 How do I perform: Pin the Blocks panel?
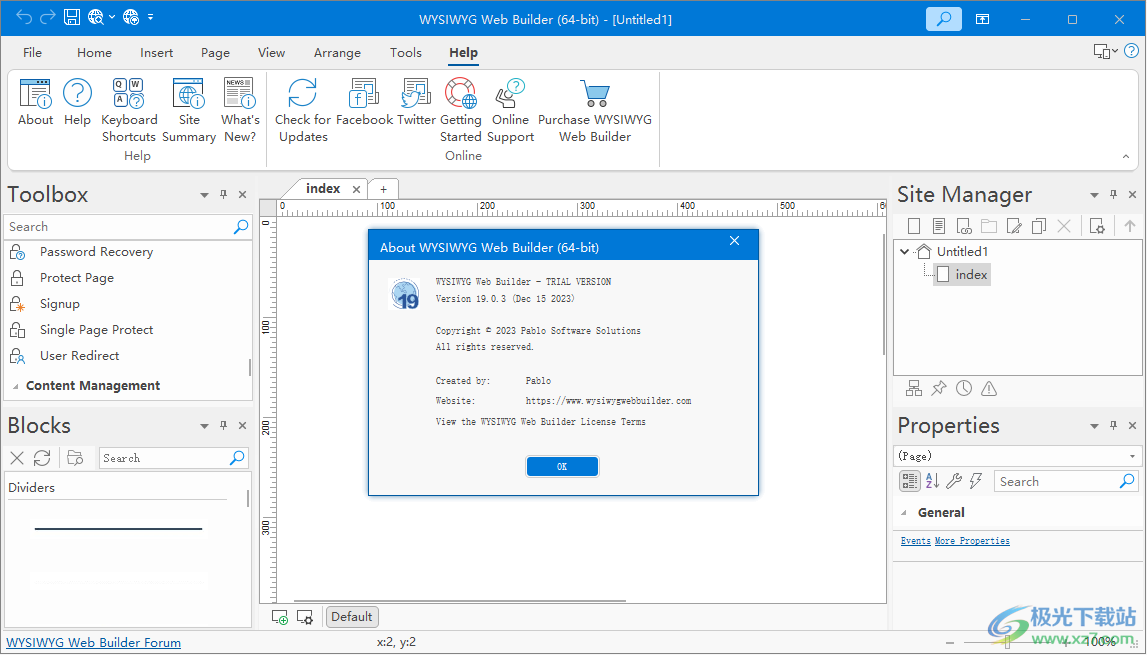(223, 425)
